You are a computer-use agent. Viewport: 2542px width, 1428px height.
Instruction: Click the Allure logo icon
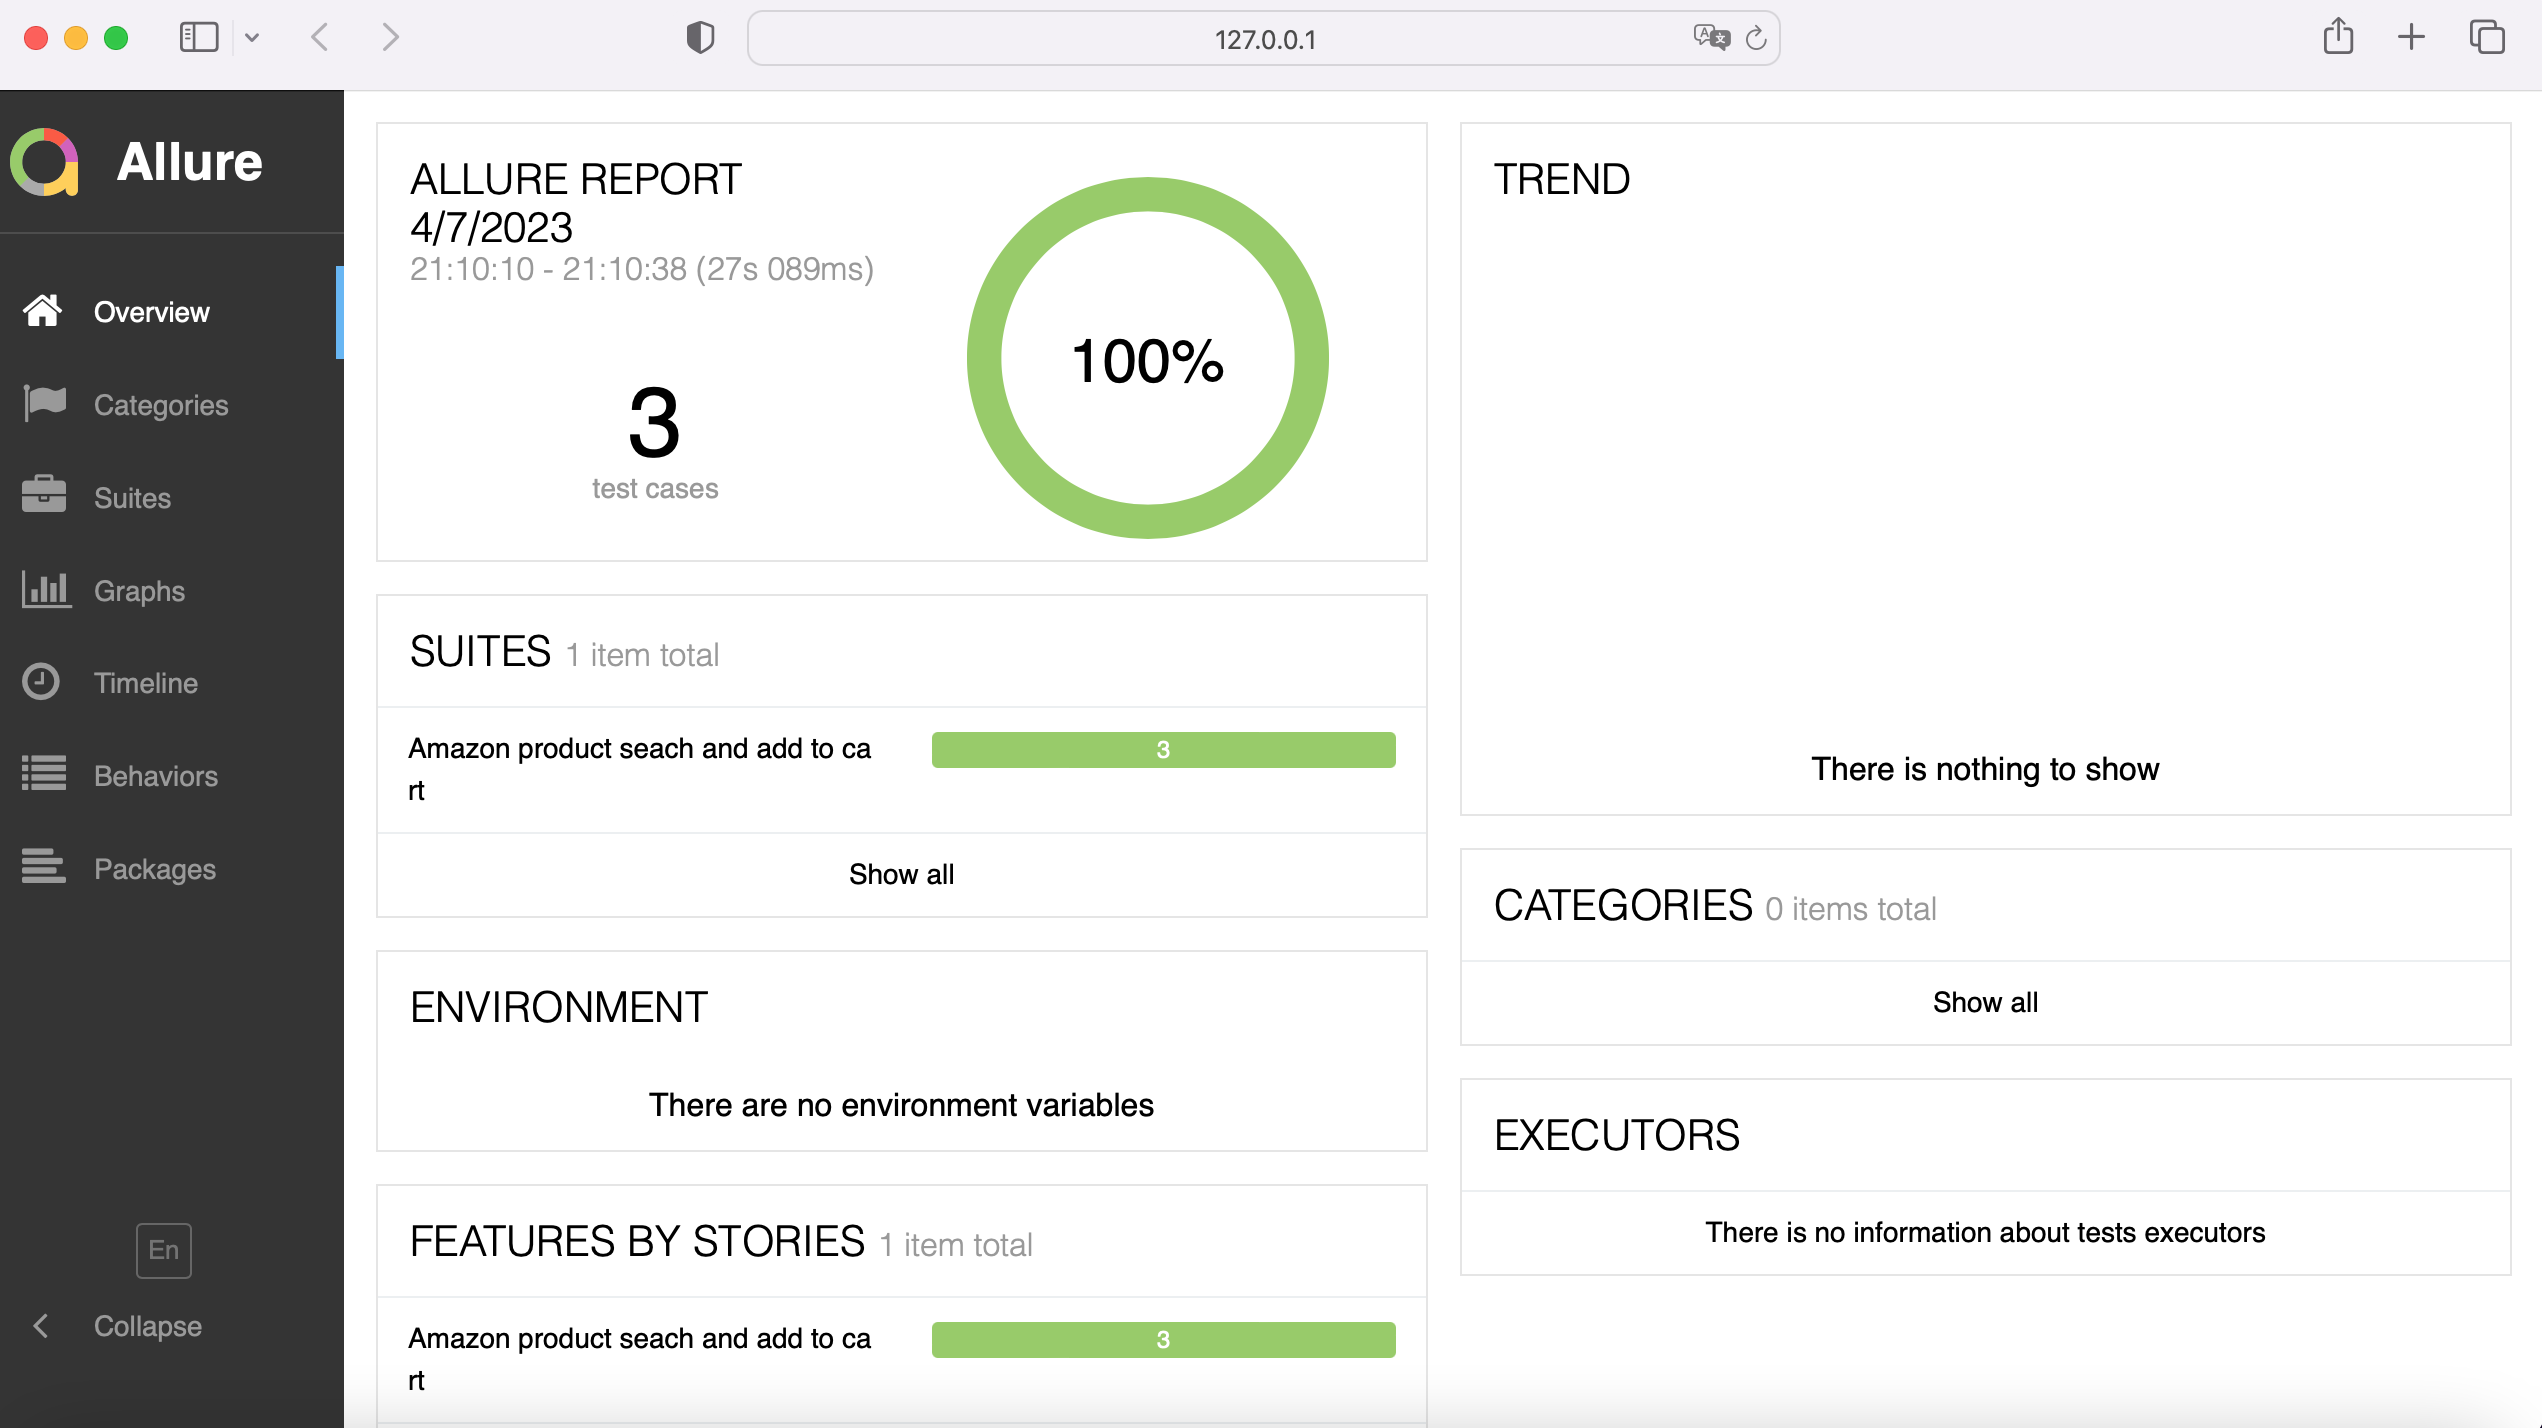pyautogui.click(x=44, y=162)
